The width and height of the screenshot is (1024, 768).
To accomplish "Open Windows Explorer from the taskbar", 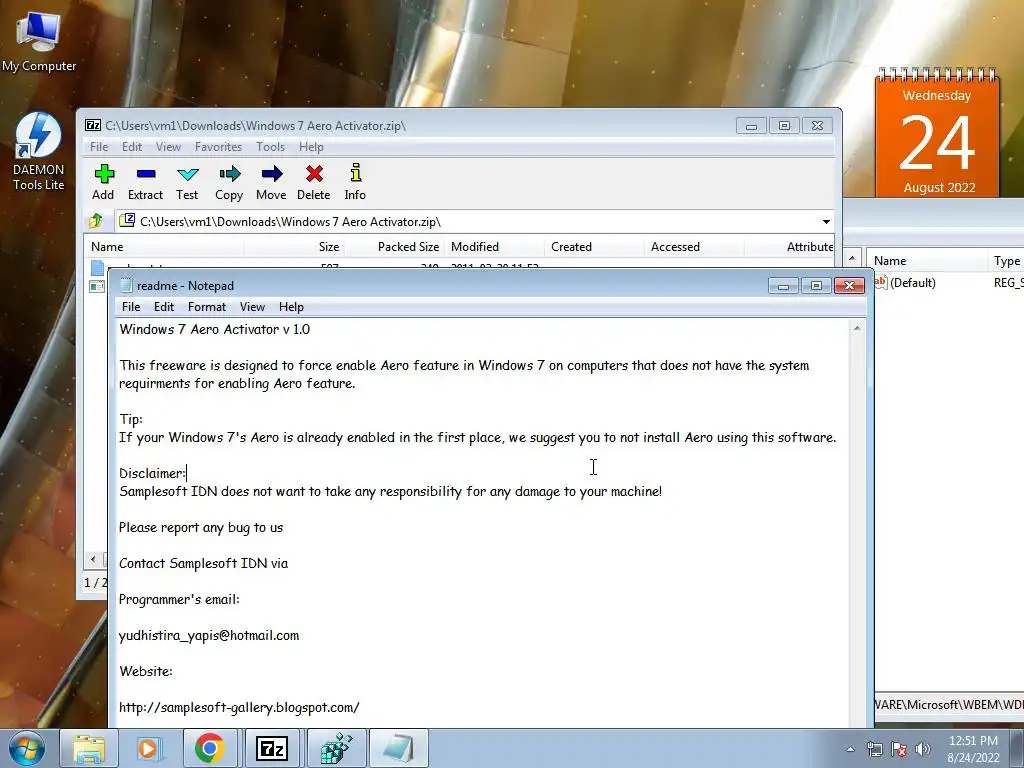I will 89,748.
